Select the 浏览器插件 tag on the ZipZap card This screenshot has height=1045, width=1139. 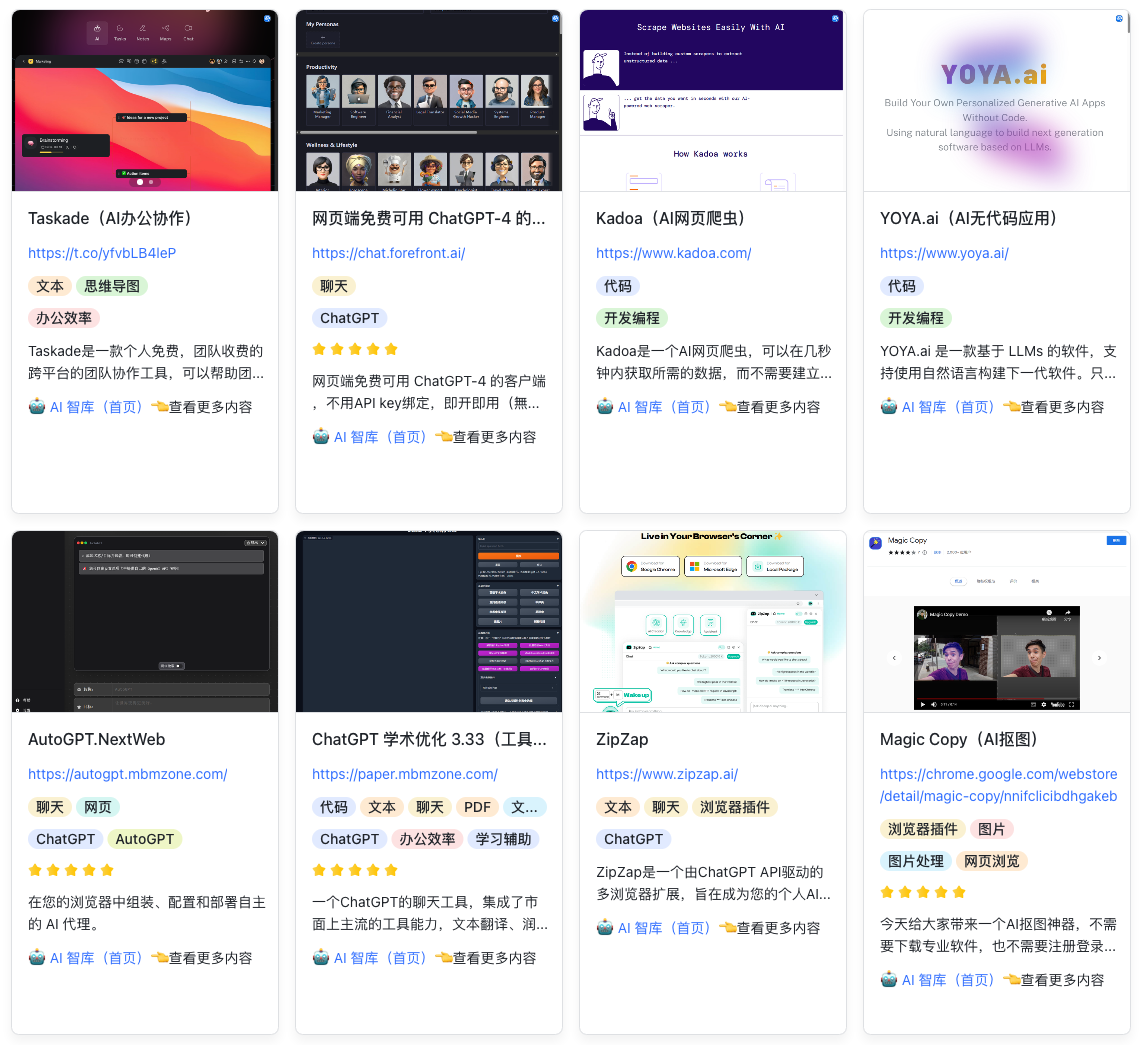[735, 807]
